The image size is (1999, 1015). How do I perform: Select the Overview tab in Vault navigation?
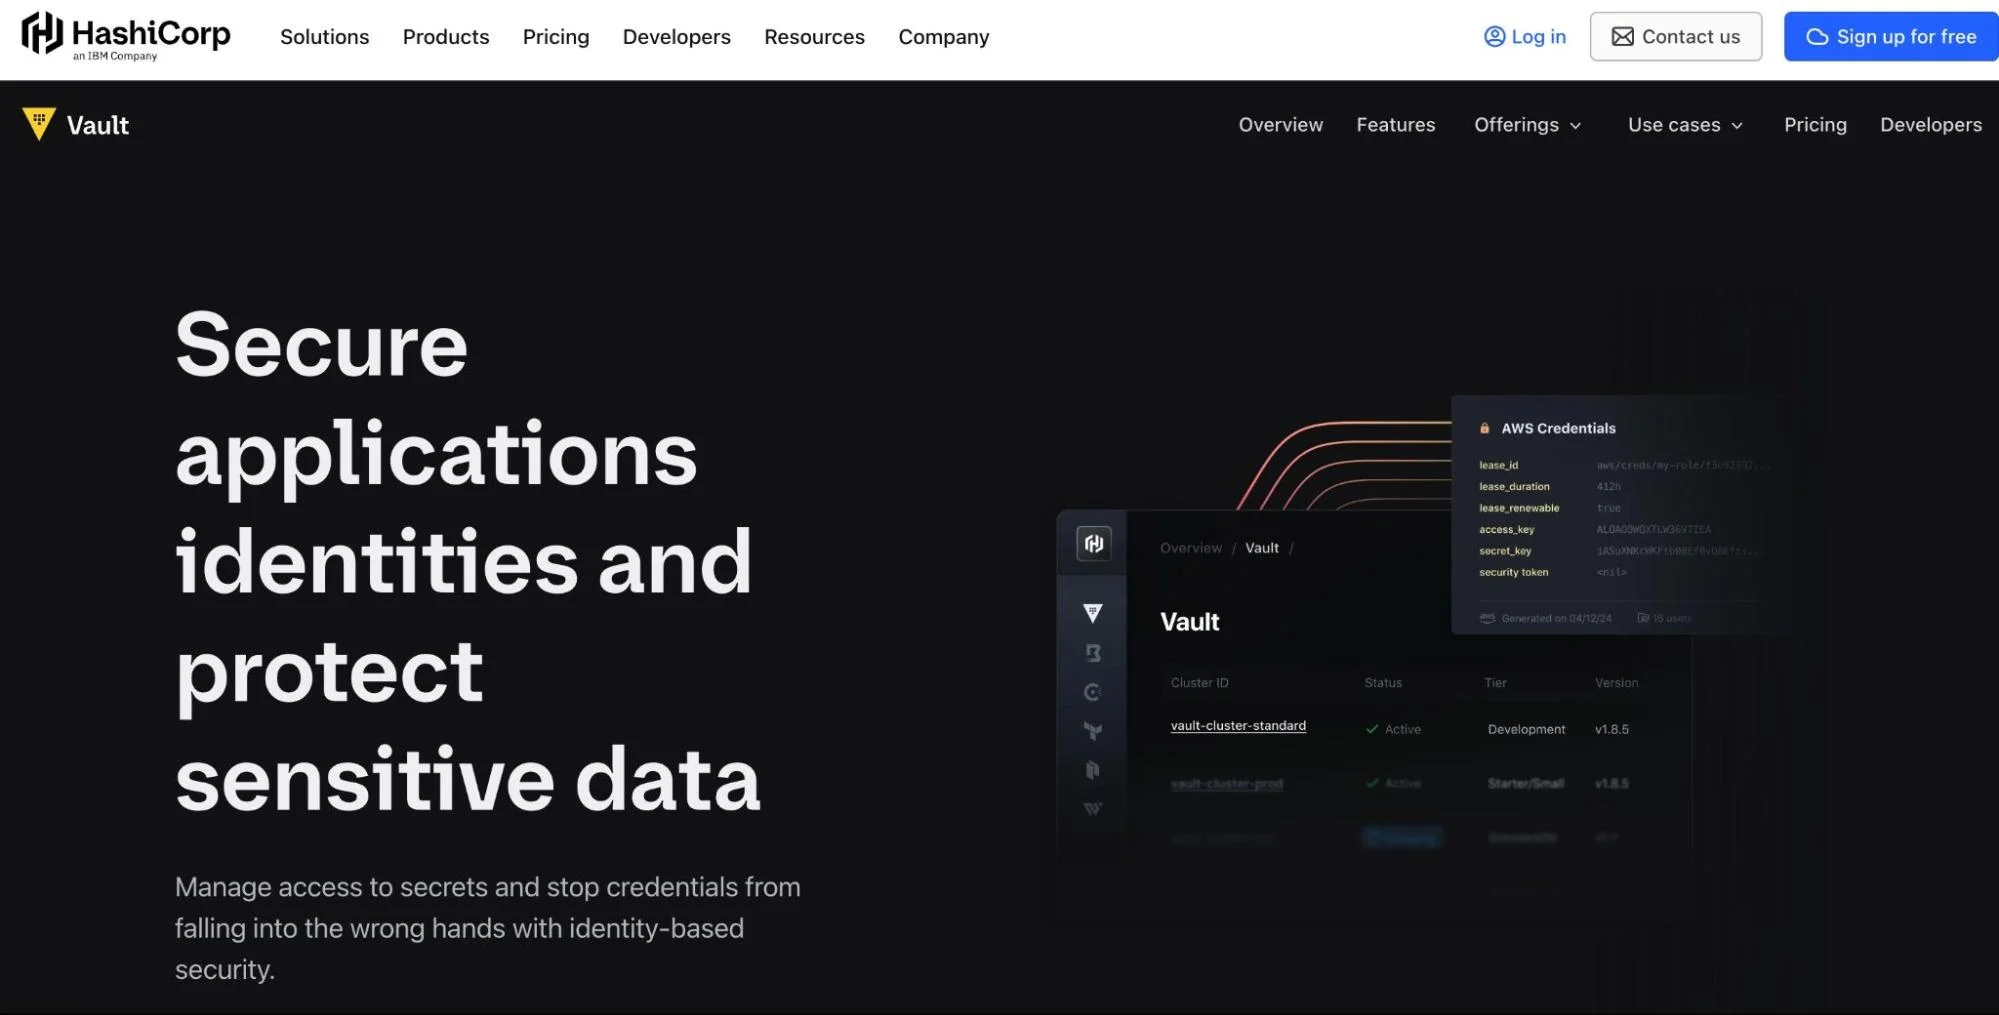(1280, 124)
